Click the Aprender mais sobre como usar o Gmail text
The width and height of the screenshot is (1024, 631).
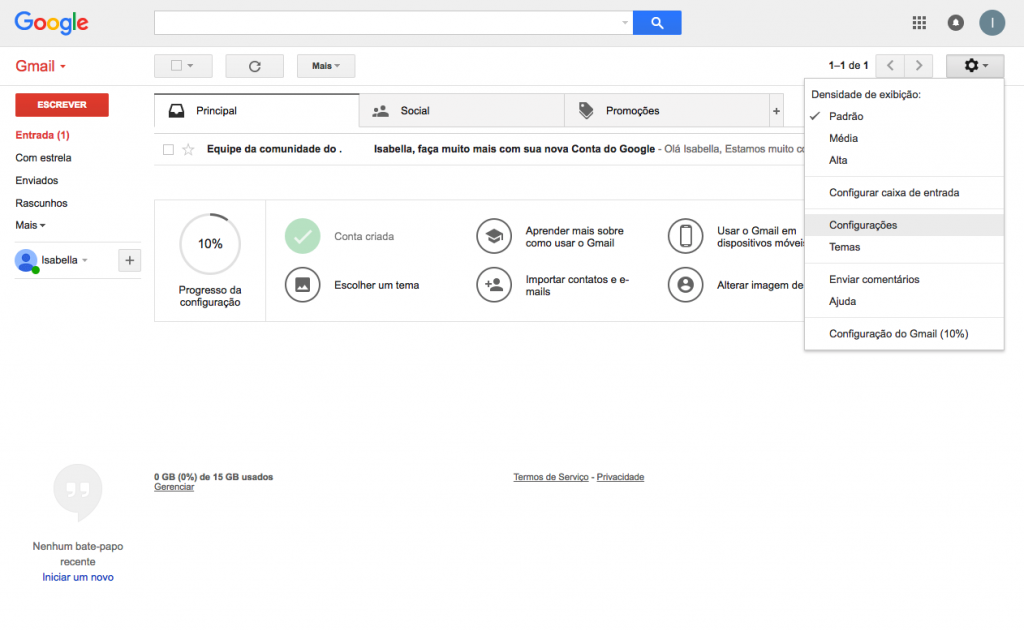tap(575, 237)
